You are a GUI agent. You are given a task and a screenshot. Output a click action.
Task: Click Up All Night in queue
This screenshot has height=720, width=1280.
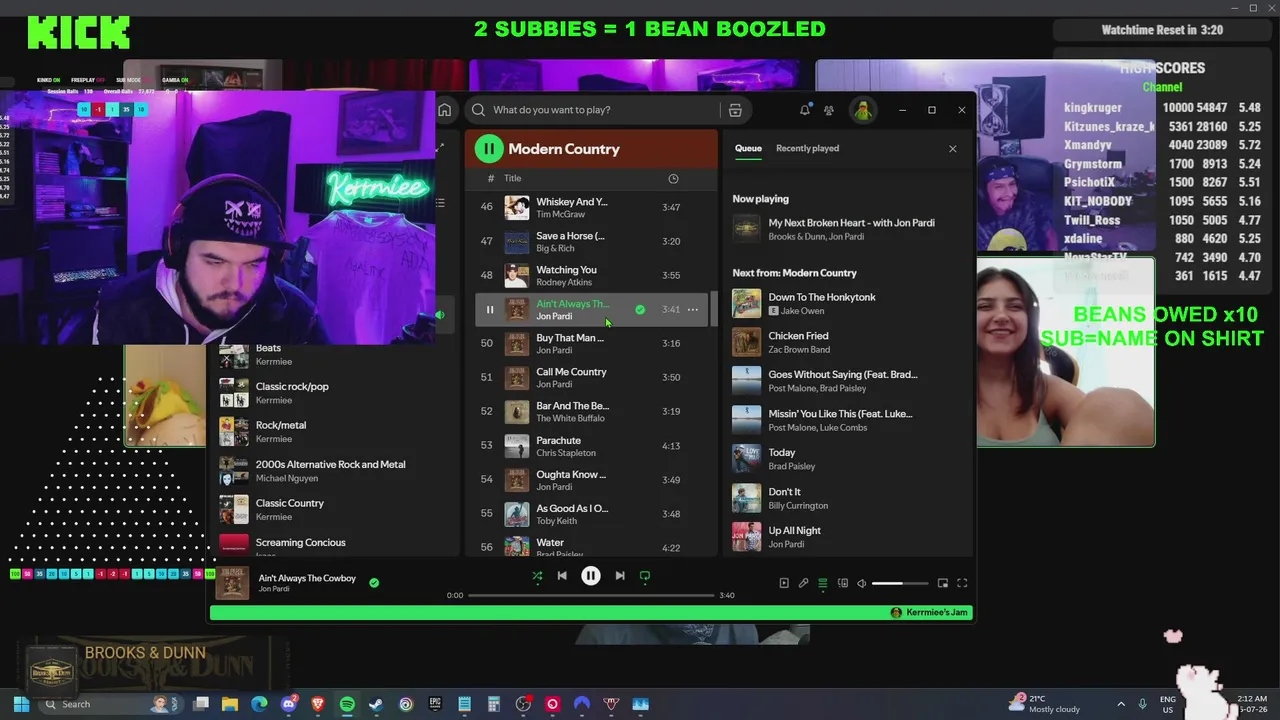(x=846, y=537)
